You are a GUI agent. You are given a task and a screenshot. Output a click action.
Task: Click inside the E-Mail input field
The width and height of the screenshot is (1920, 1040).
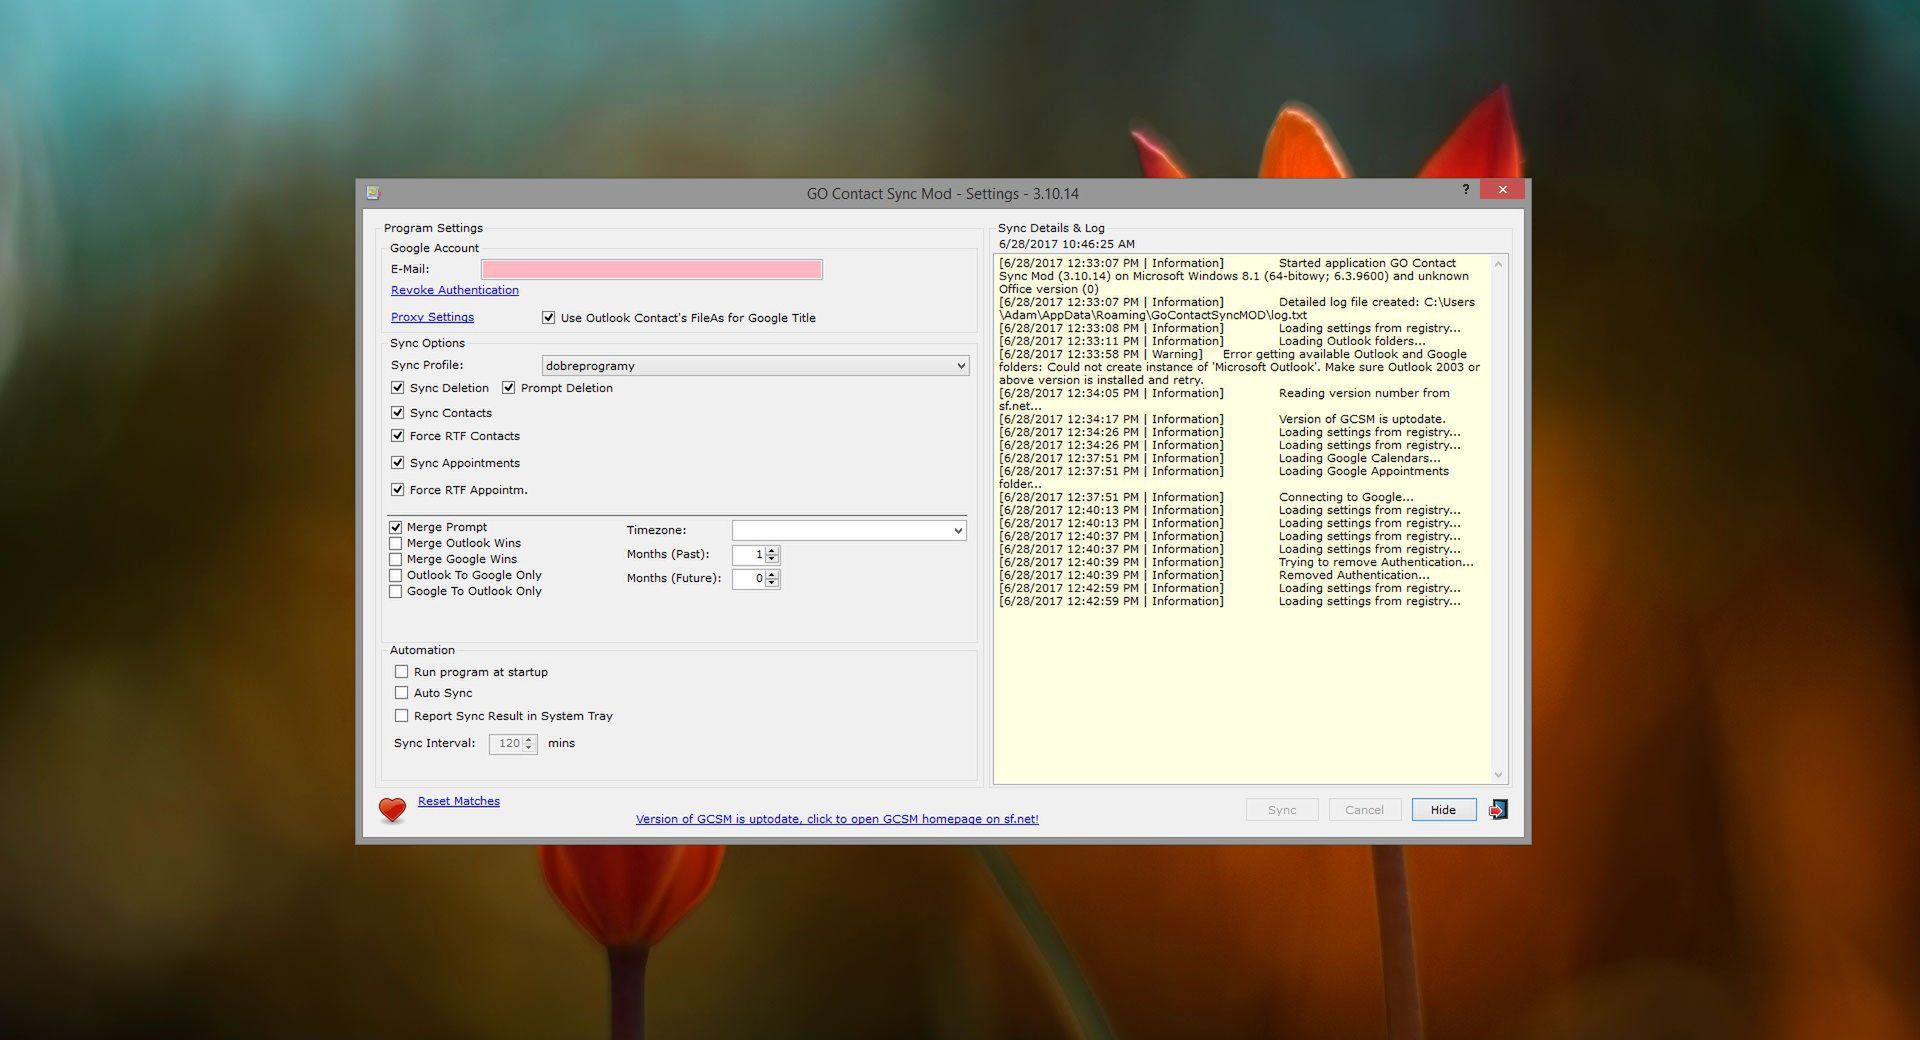pos(650,269)
